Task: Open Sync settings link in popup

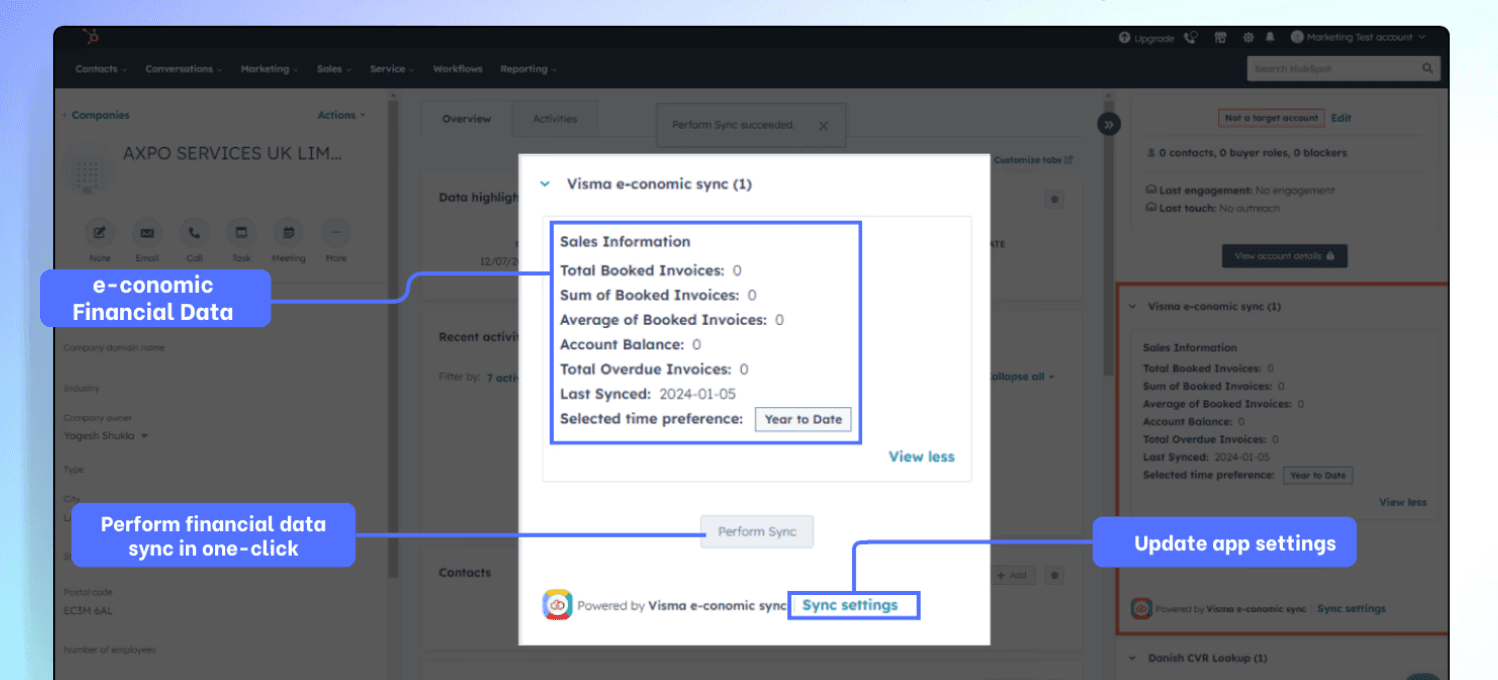Action: tap(850, 605)
